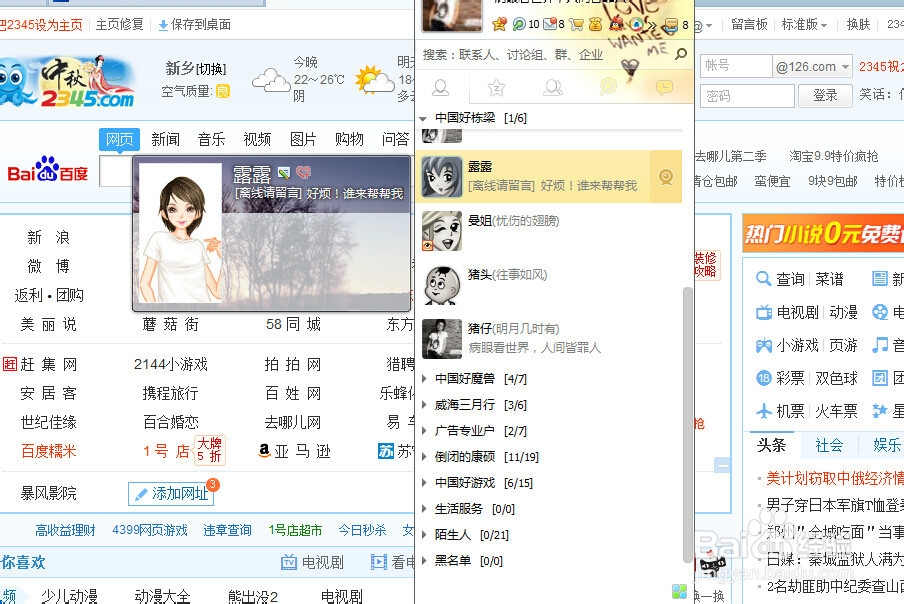Click the magnifier icon in QQ search
The width and height of the screenshot is (904, 604).
(x=681, y=54)
